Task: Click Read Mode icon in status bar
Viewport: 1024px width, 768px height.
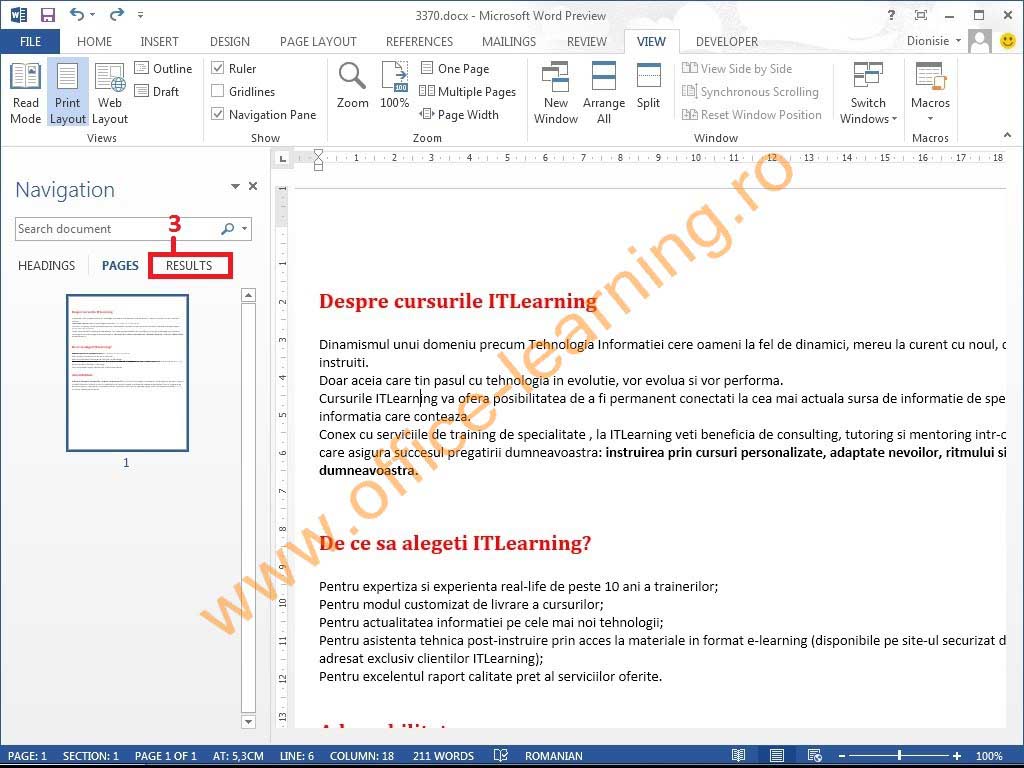Action: 738,756
